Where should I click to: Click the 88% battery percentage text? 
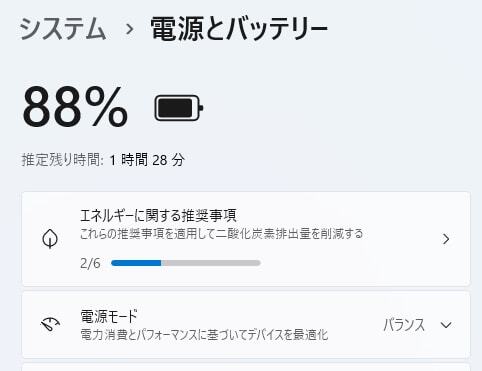[x=75, y=107]
